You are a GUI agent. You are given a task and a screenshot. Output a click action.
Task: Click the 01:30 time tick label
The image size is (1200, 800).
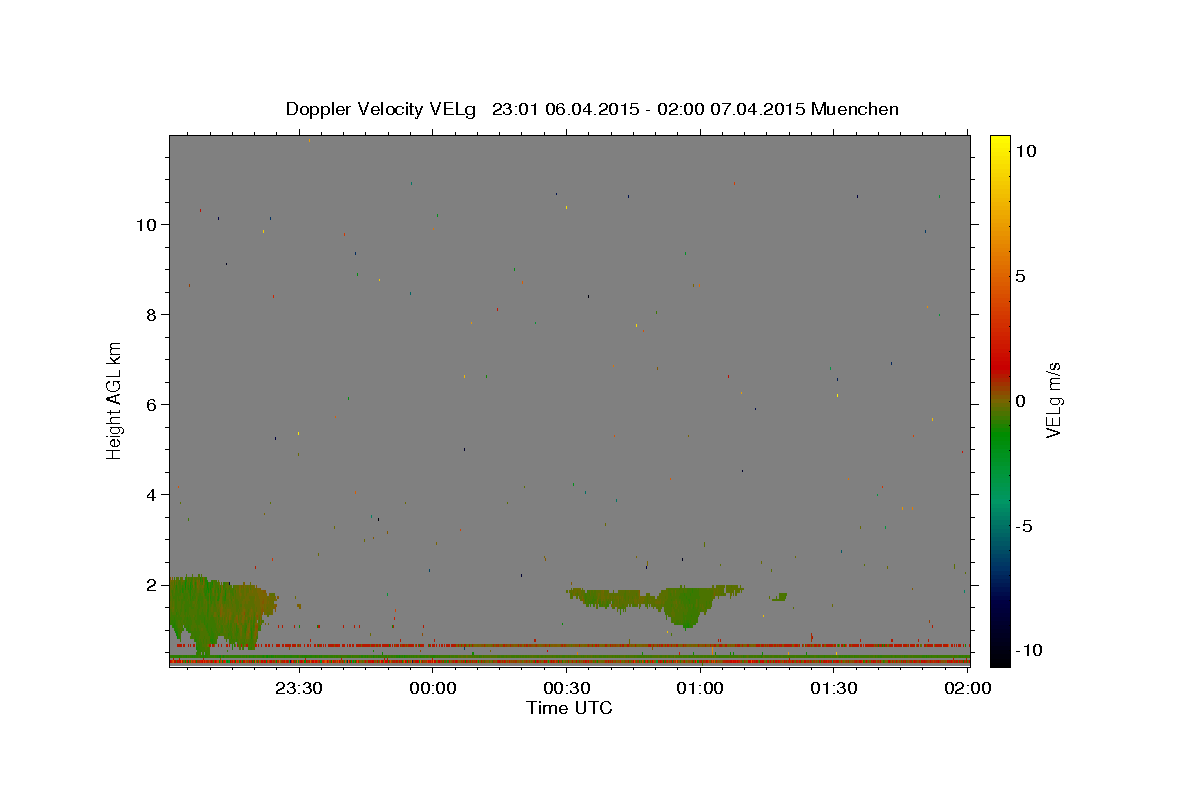834,688
